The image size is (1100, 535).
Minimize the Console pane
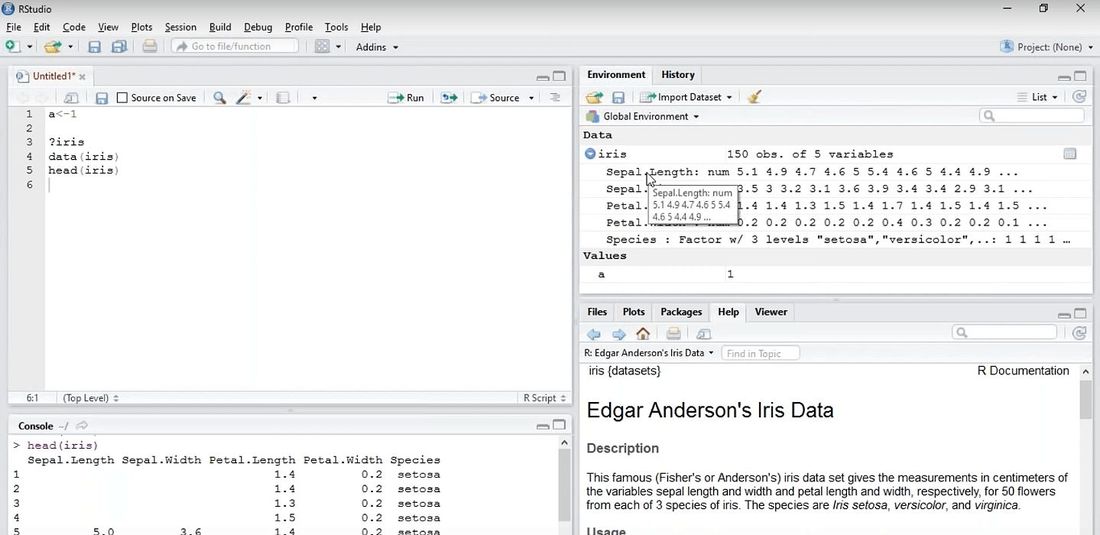(542, 426)
